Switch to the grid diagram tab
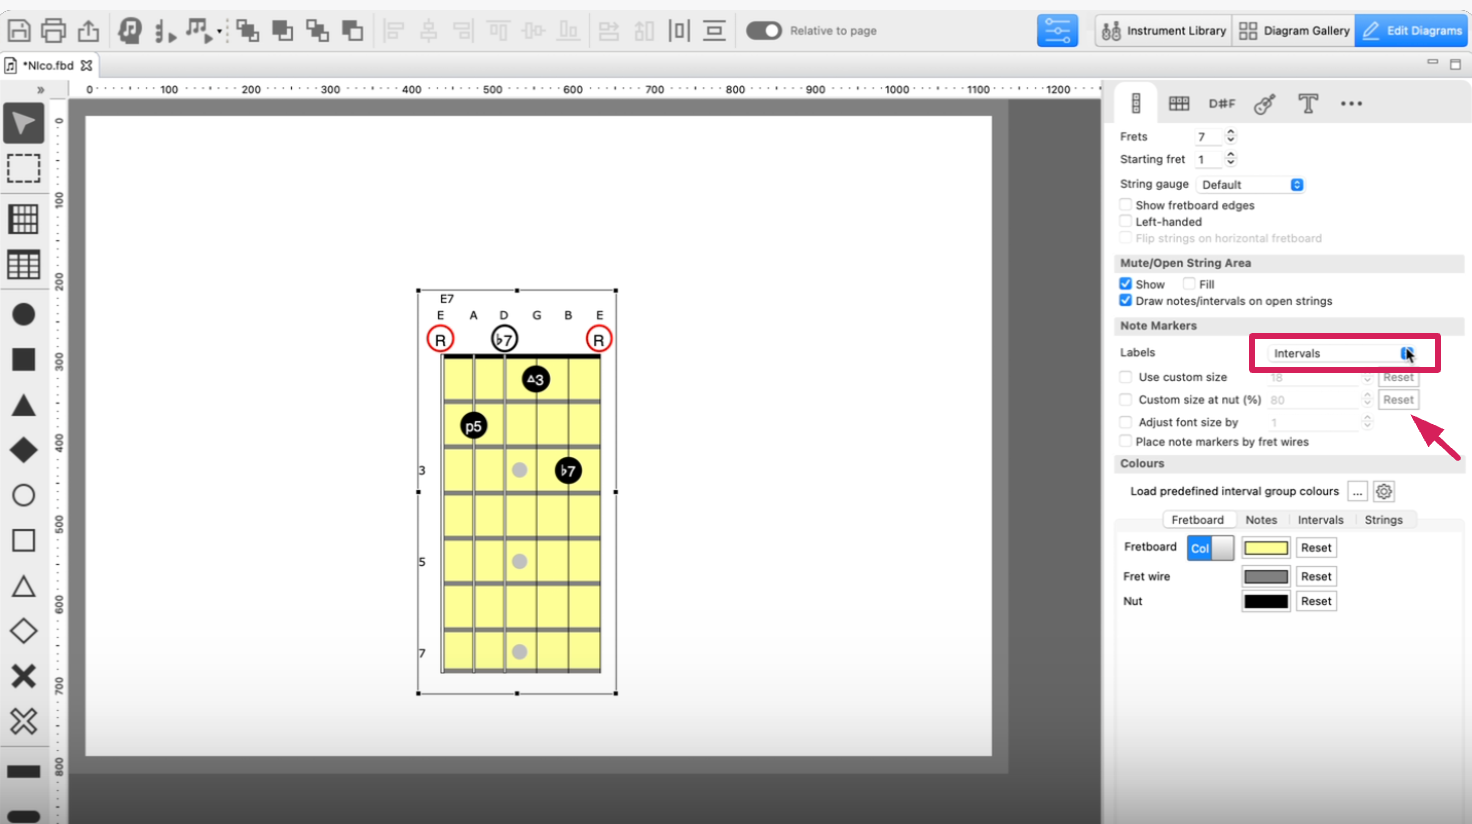The height and width of the screenshot is (824, 1472). (x=1179, y=103)
